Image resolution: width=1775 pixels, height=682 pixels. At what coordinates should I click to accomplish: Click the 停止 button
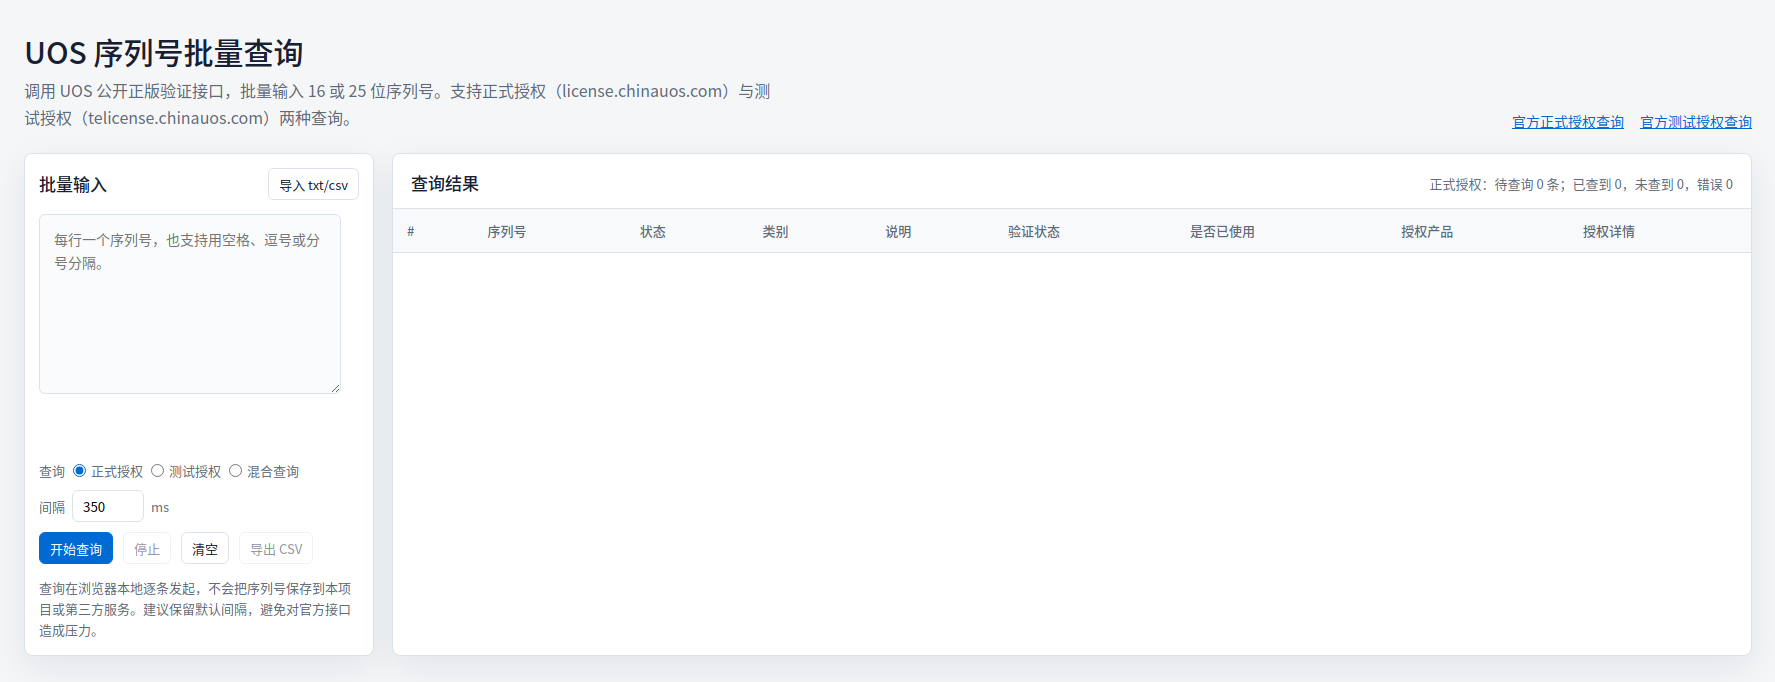click(147, 549)
